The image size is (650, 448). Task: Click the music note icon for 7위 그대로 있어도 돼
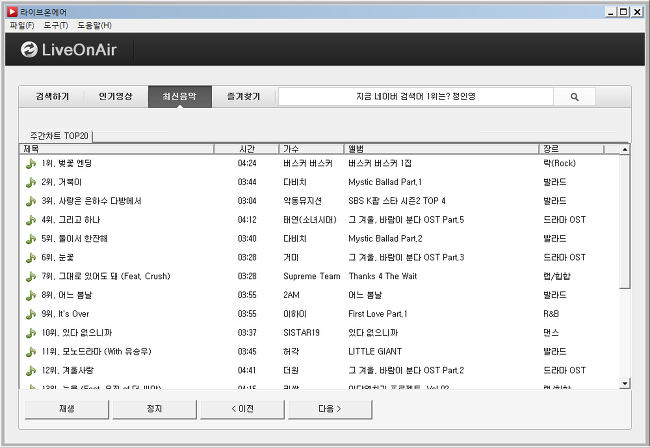31,277
